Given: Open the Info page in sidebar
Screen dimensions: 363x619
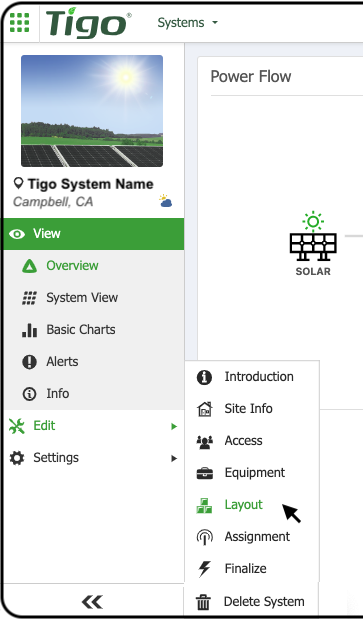Looking at the screenshot, I should 58,394.
